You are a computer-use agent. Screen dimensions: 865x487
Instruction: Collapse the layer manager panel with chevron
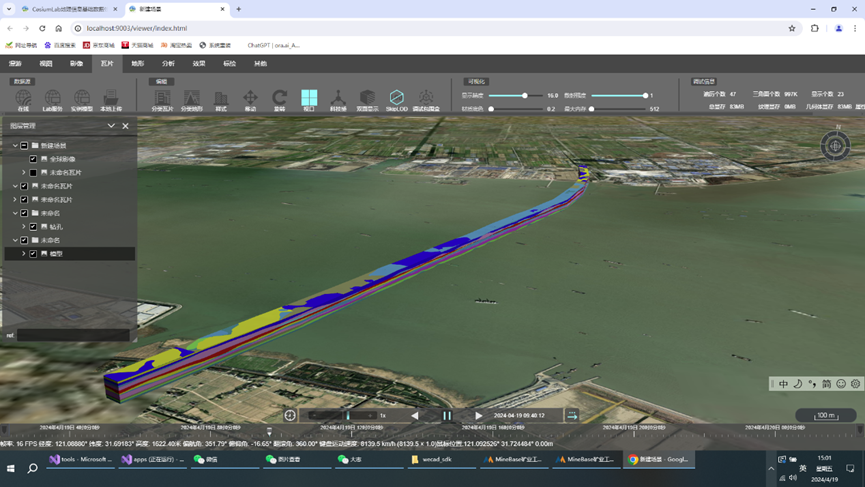[111, 126]
